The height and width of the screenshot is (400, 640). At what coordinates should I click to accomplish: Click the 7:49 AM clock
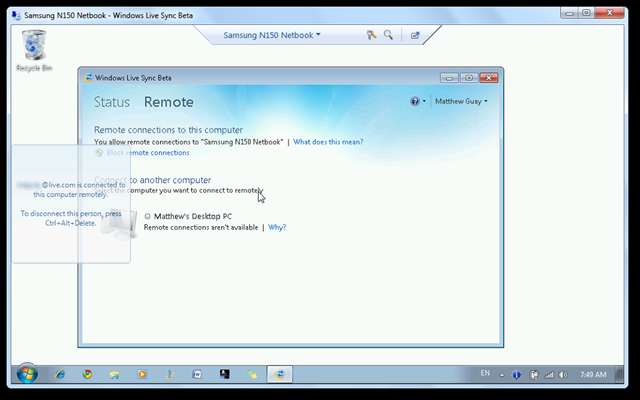coord(593,374)
